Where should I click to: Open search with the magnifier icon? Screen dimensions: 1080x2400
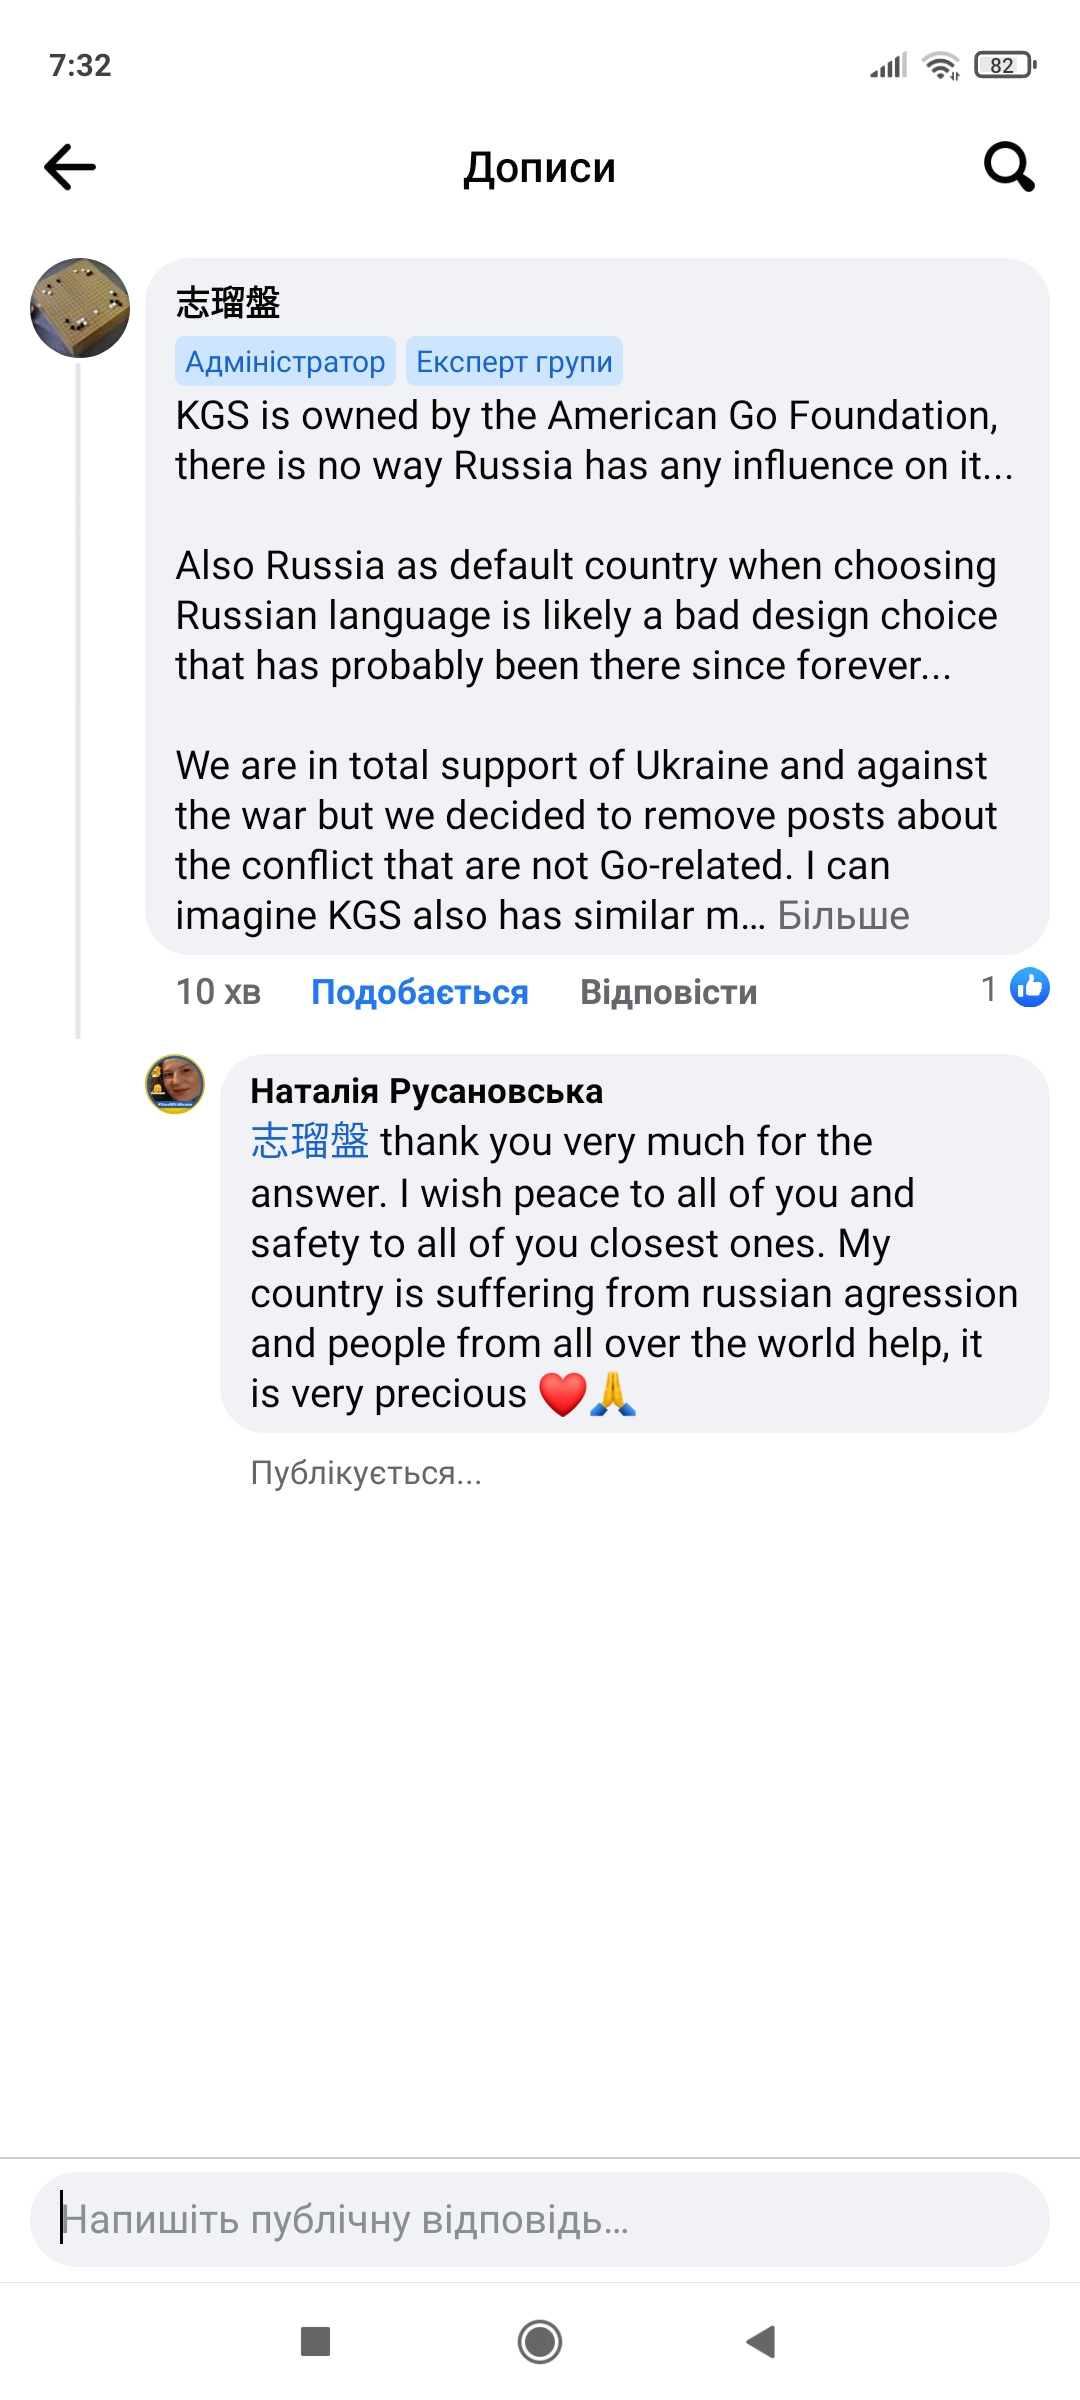coord(1008,167)
